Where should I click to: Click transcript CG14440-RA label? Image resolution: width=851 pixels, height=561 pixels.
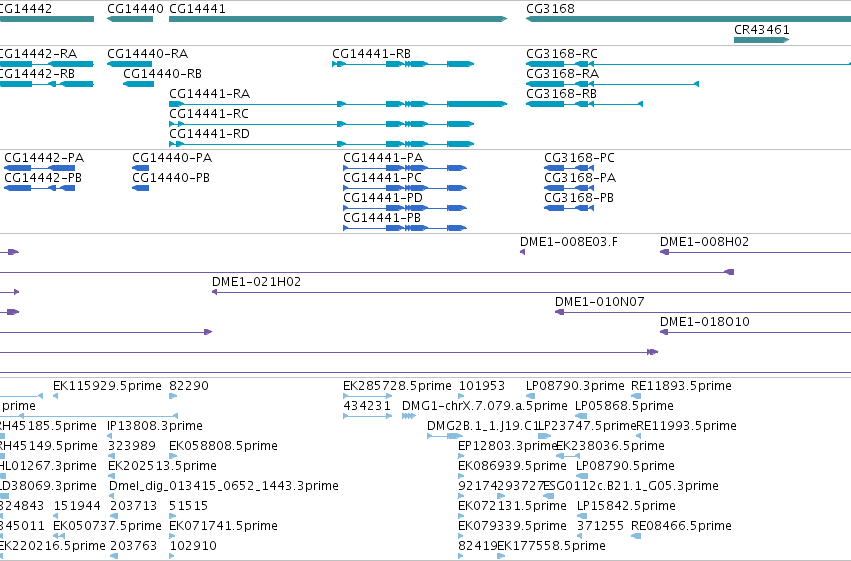pyautogui.click(x=148, y=54)
